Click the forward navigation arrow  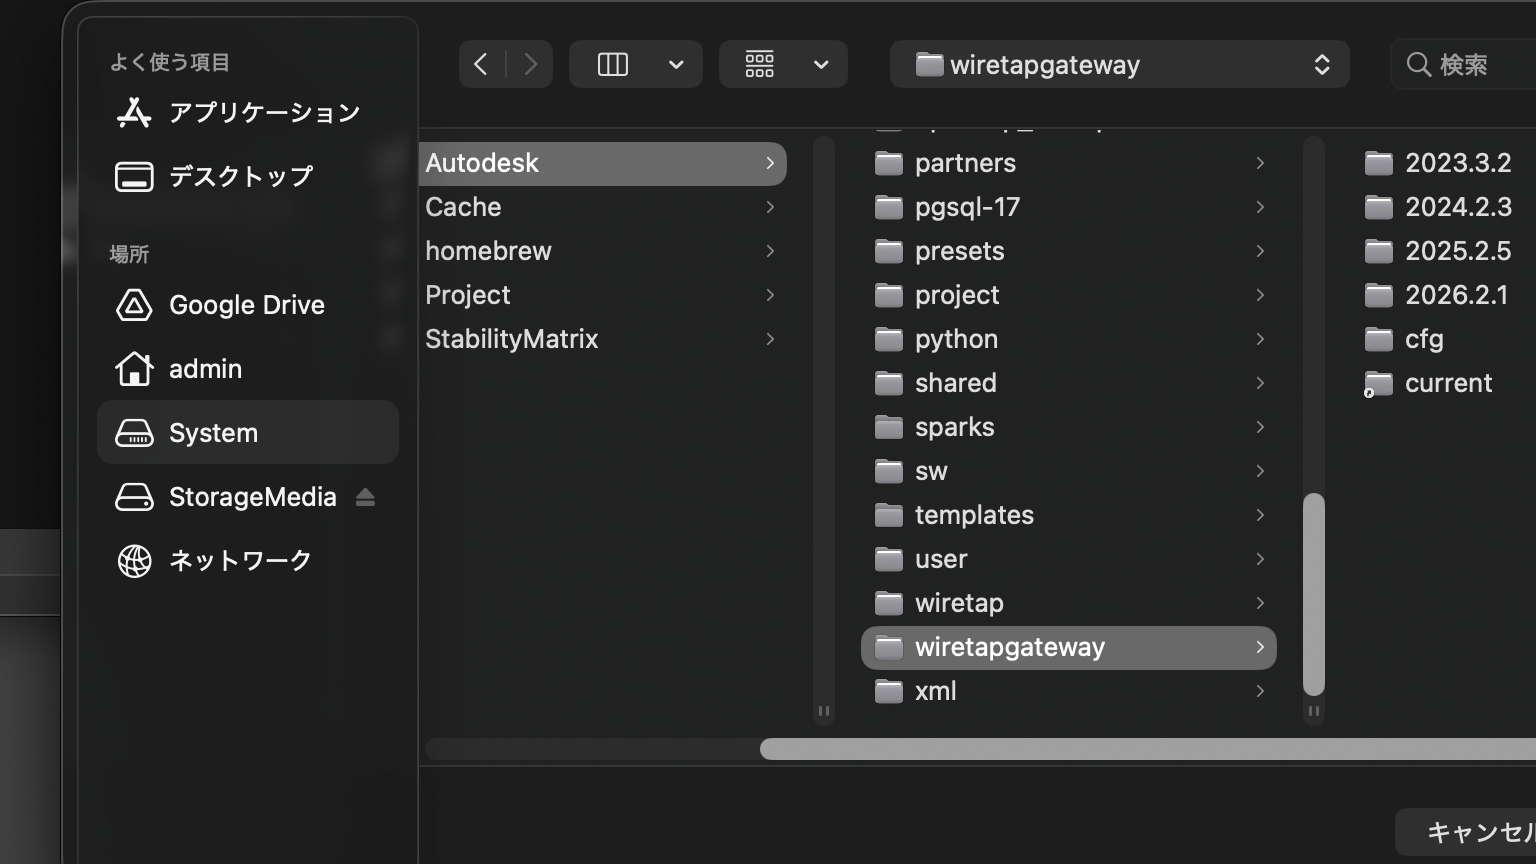pos(530,65)
